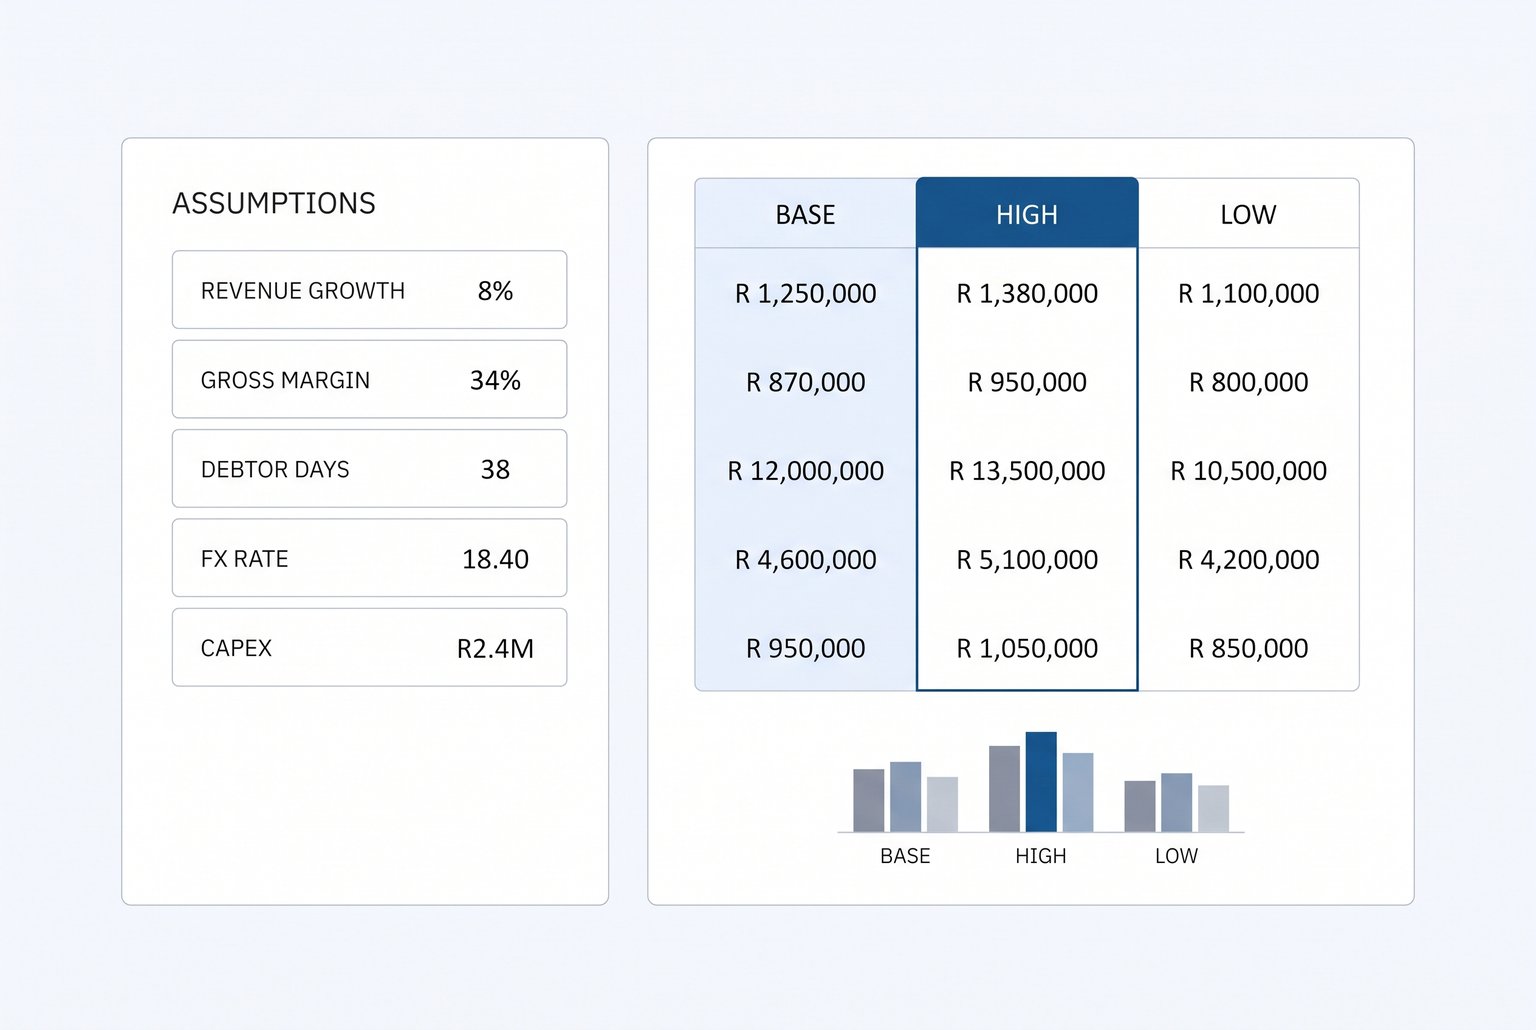Viewport: 1536px width, 1030px height.
Task: Click high value R 13,500,000
Action: 1027,471
